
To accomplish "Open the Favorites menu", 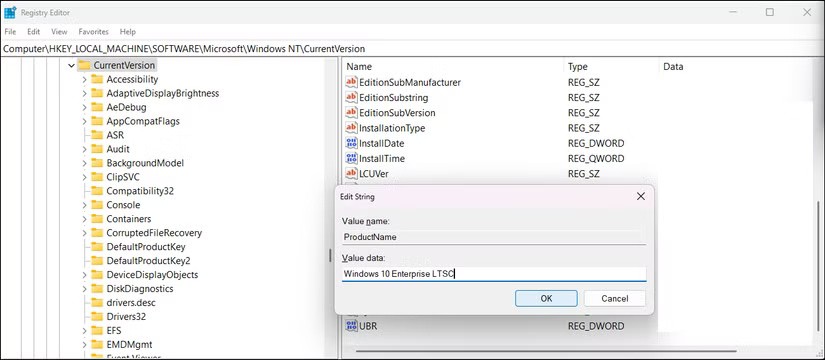I will click(93, 32).
